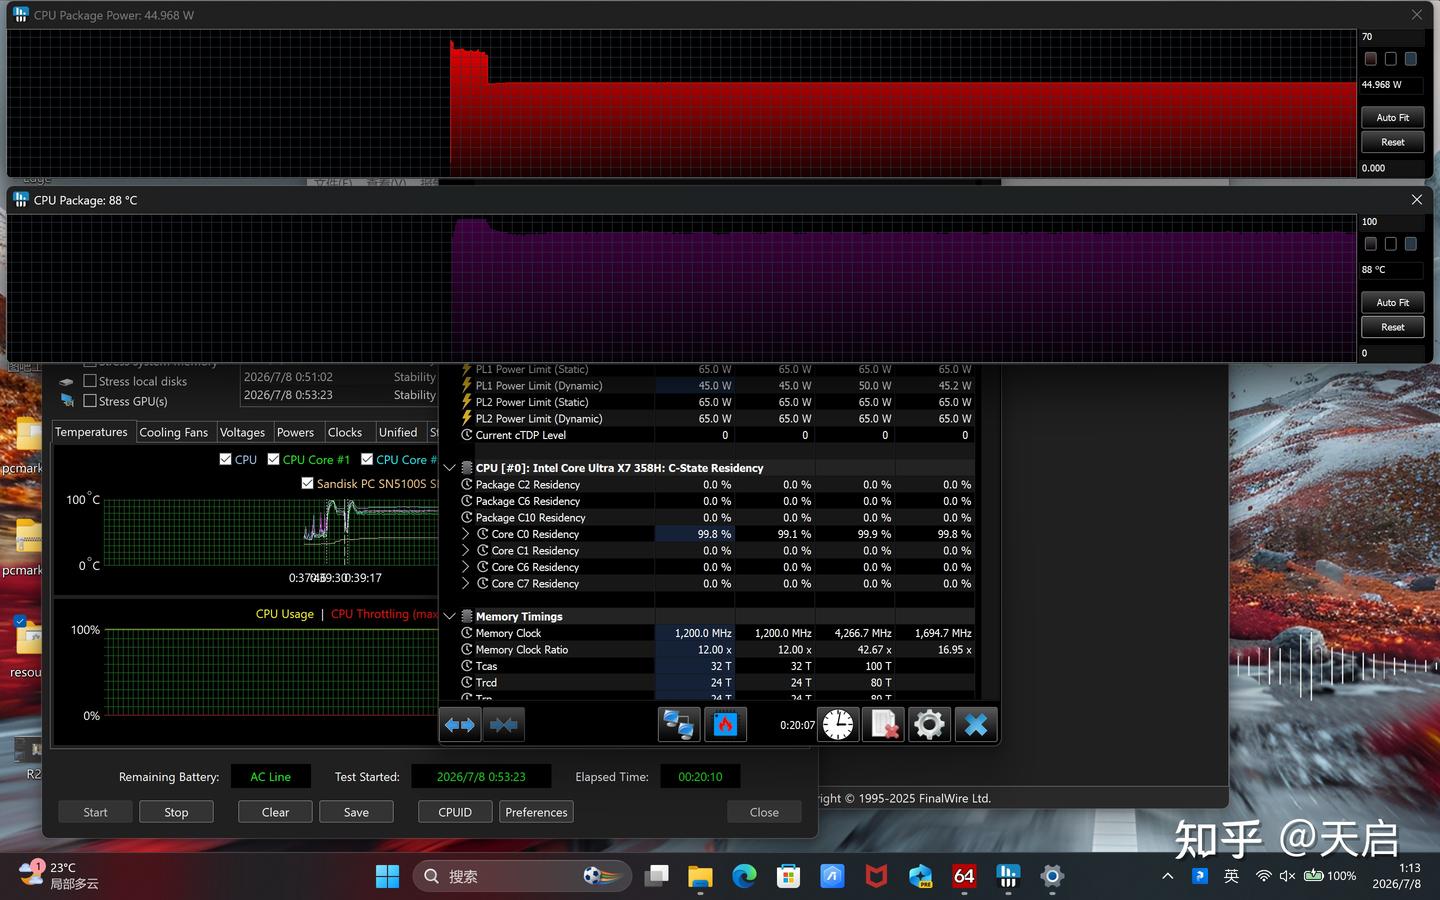Open Task View from the taskbar
Screen dimensions: 1440x900
tap(657, 877)
